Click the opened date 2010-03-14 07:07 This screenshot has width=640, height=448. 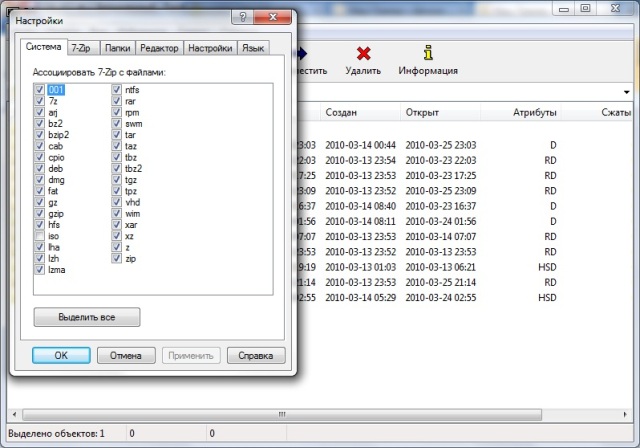point(441,237)
